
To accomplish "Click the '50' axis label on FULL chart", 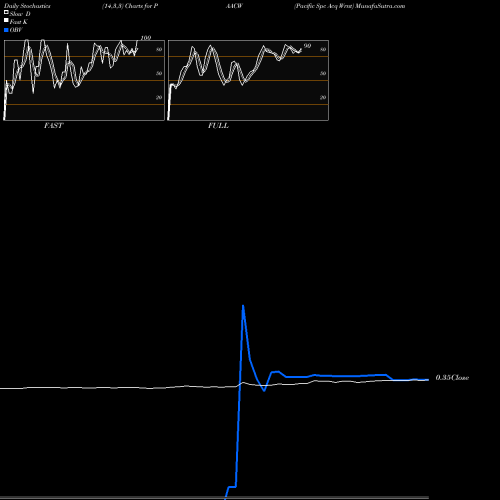I will tap(323, 74).
